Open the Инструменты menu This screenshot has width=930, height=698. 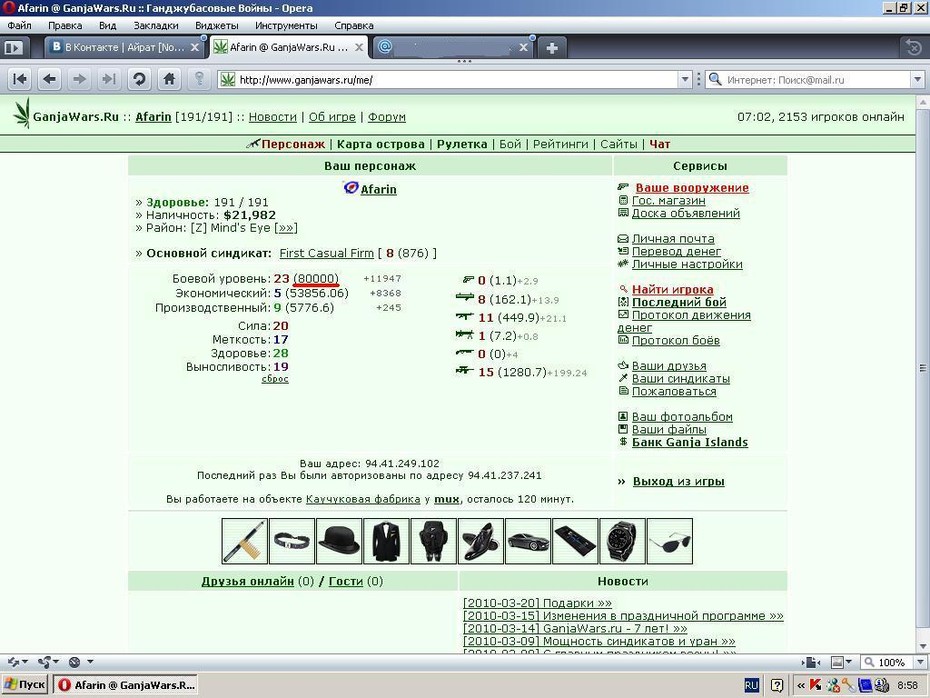pyautogui.click(x=286, y=26)
